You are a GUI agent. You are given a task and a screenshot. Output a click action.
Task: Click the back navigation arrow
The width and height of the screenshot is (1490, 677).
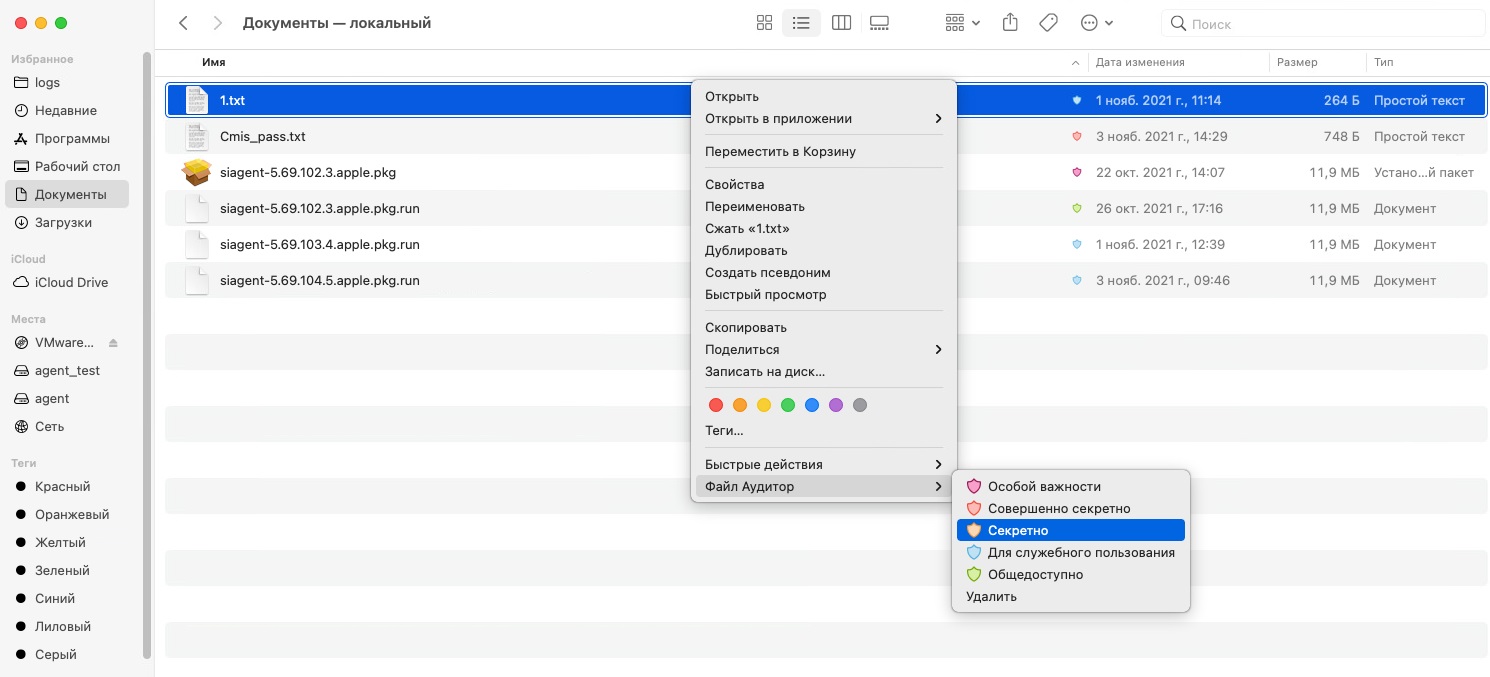tap(183, 23)
